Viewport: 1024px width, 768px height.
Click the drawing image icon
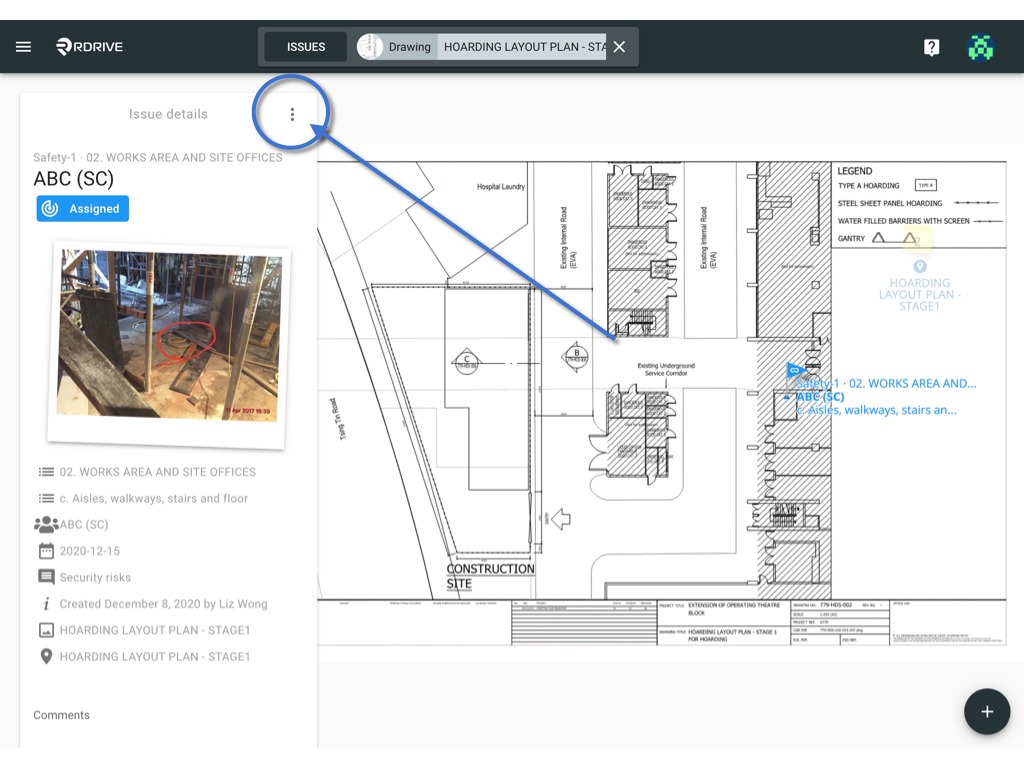(x=46, y=630)
